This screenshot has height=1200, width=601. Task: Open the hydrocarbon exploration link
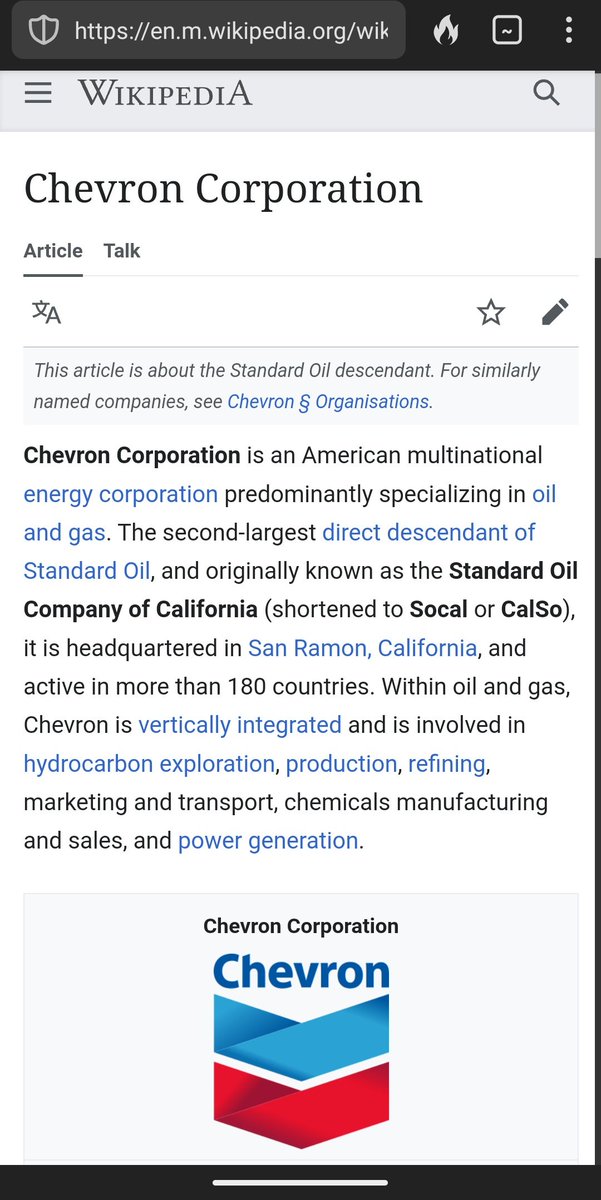148,764
